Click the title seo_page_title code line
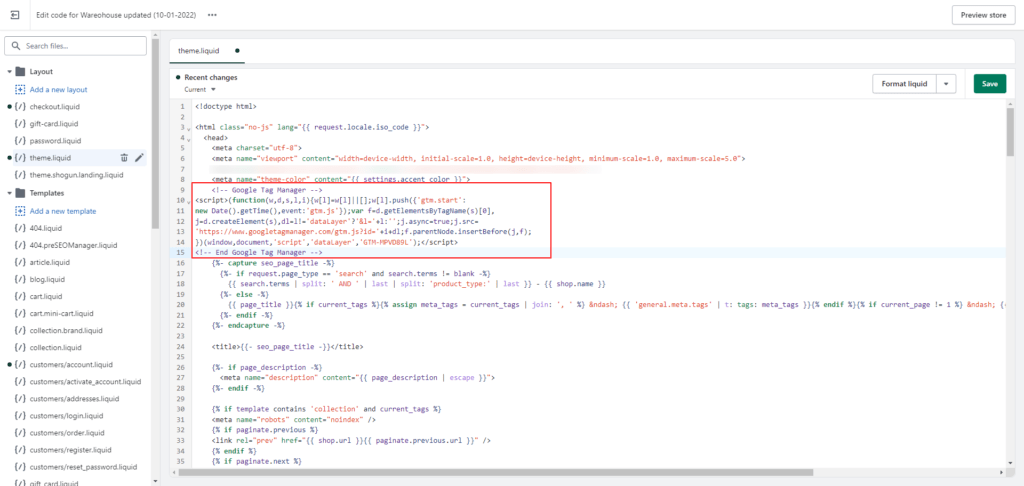 287,347
